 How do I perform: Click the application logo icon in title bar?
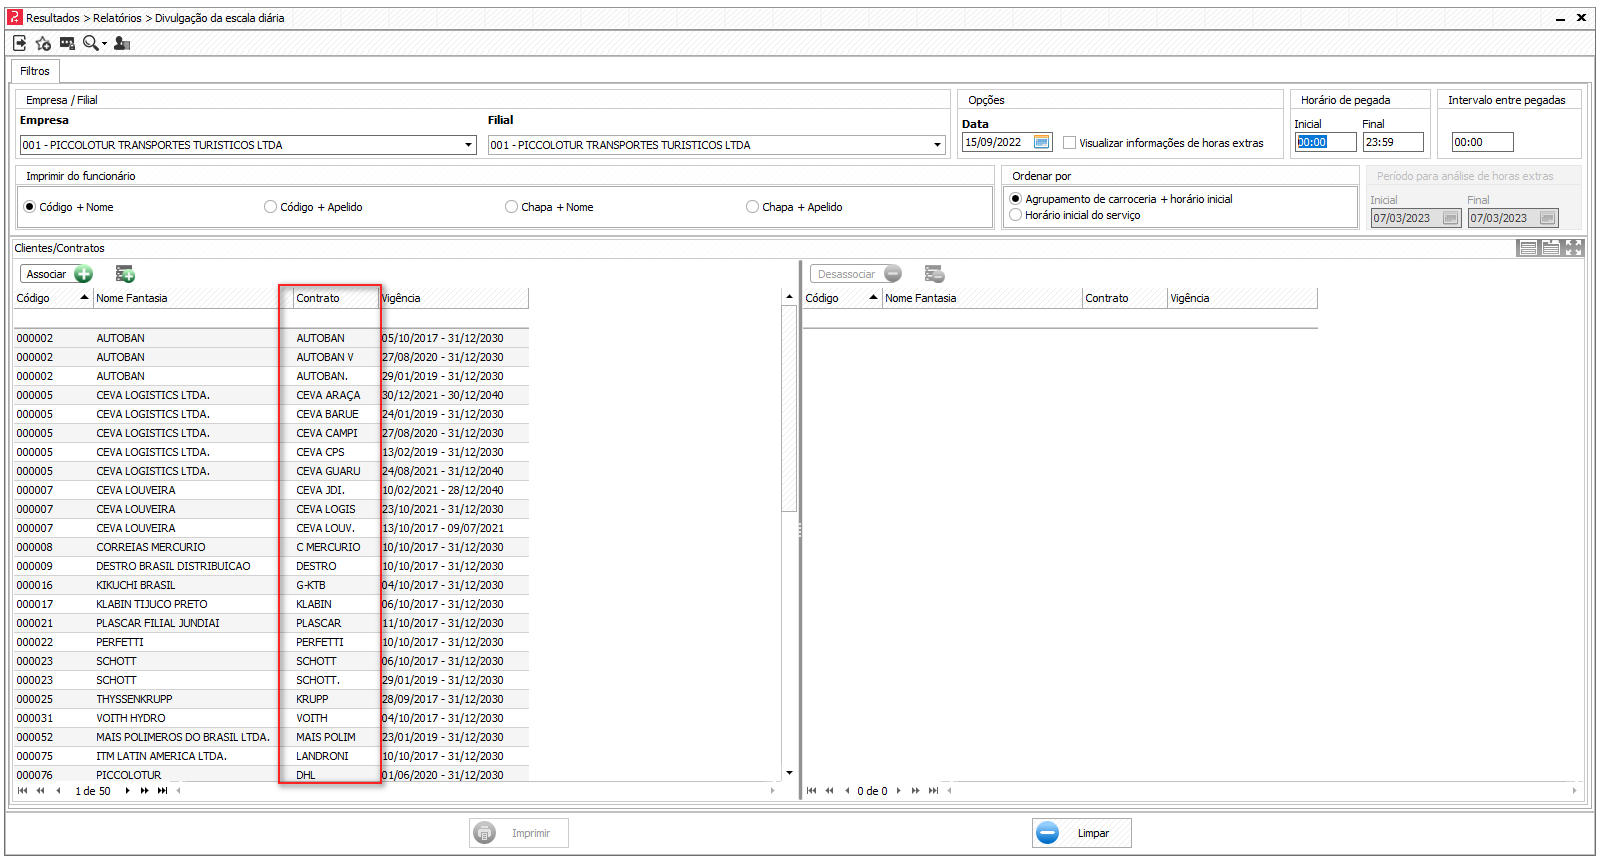coord(15,17)
